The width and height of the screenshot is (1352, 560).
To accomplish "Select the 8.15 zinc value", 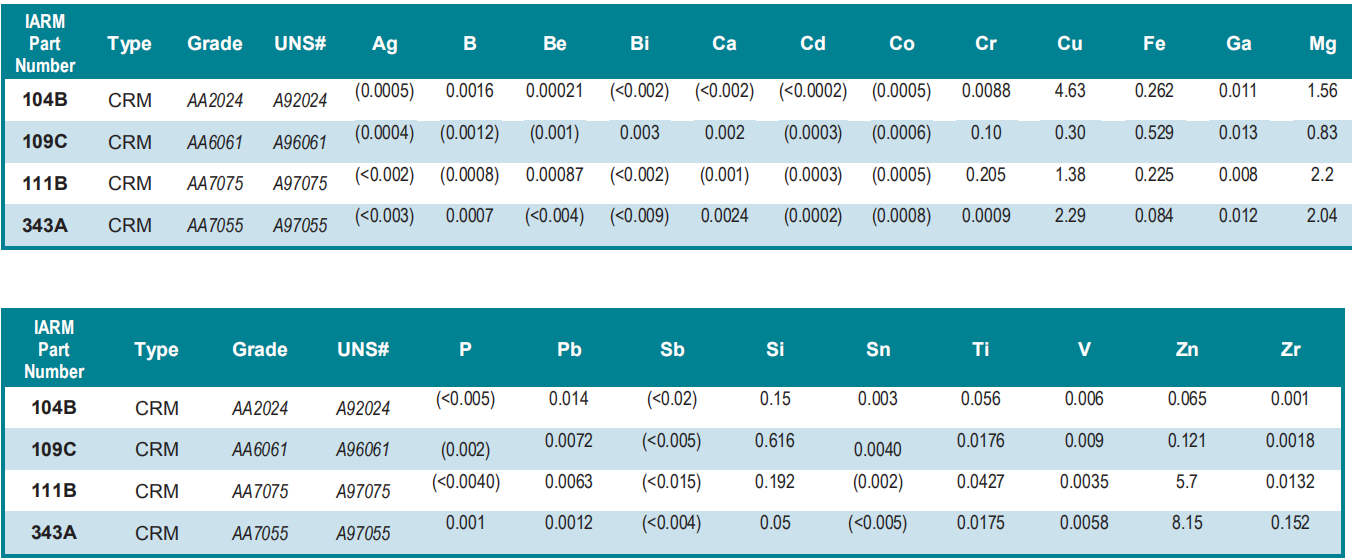I will [x=1187, y=523].
